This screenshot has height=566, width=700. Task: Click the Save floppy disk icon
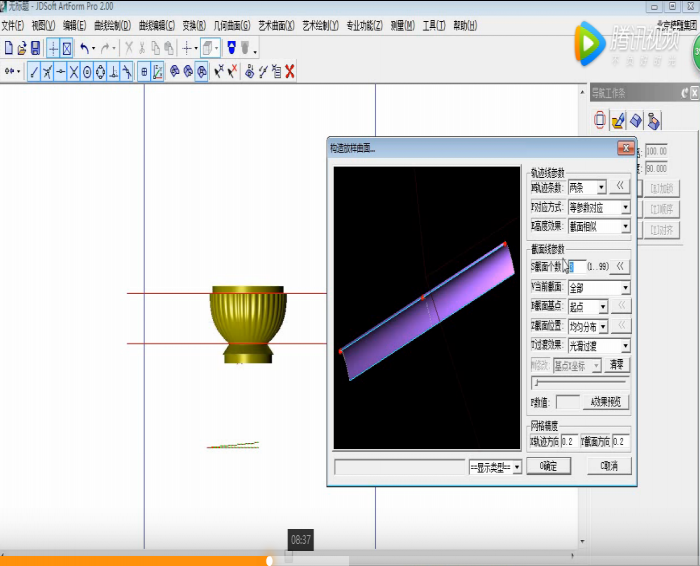[x=35, y=48]
